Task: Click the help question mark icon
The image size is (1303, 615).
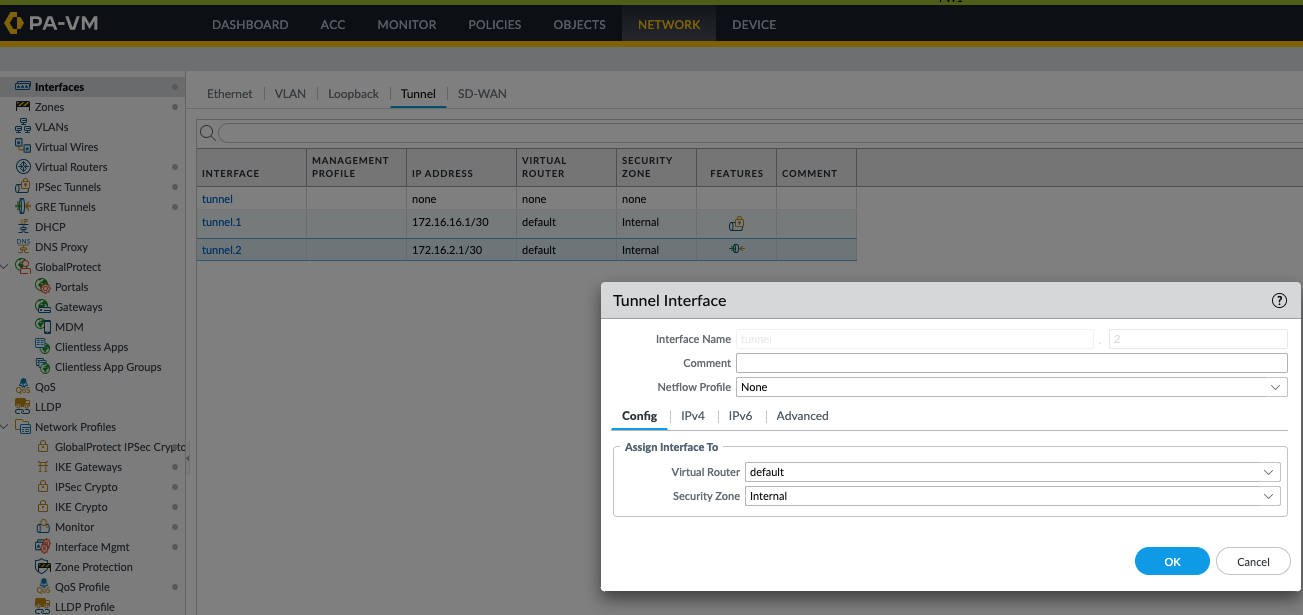Action: point(1278,300)
